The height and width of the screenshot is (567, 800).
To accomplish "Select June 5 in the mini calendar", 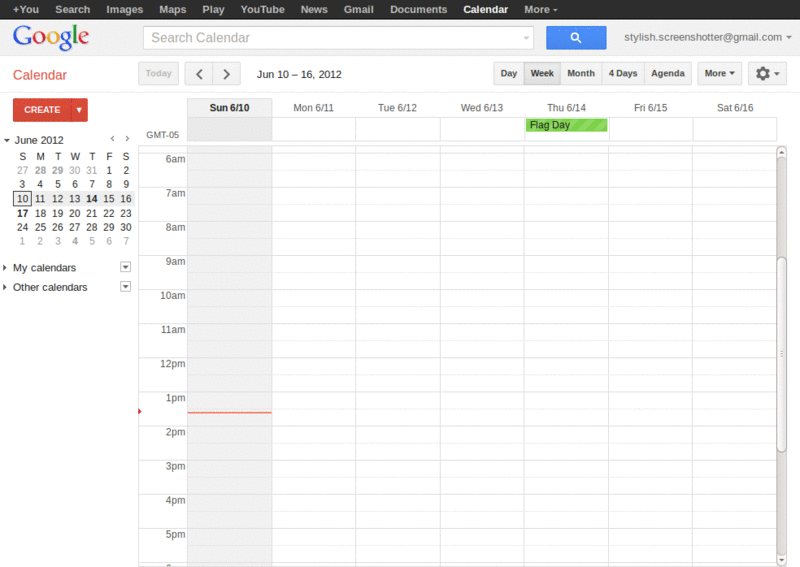I will coord(58,184).
